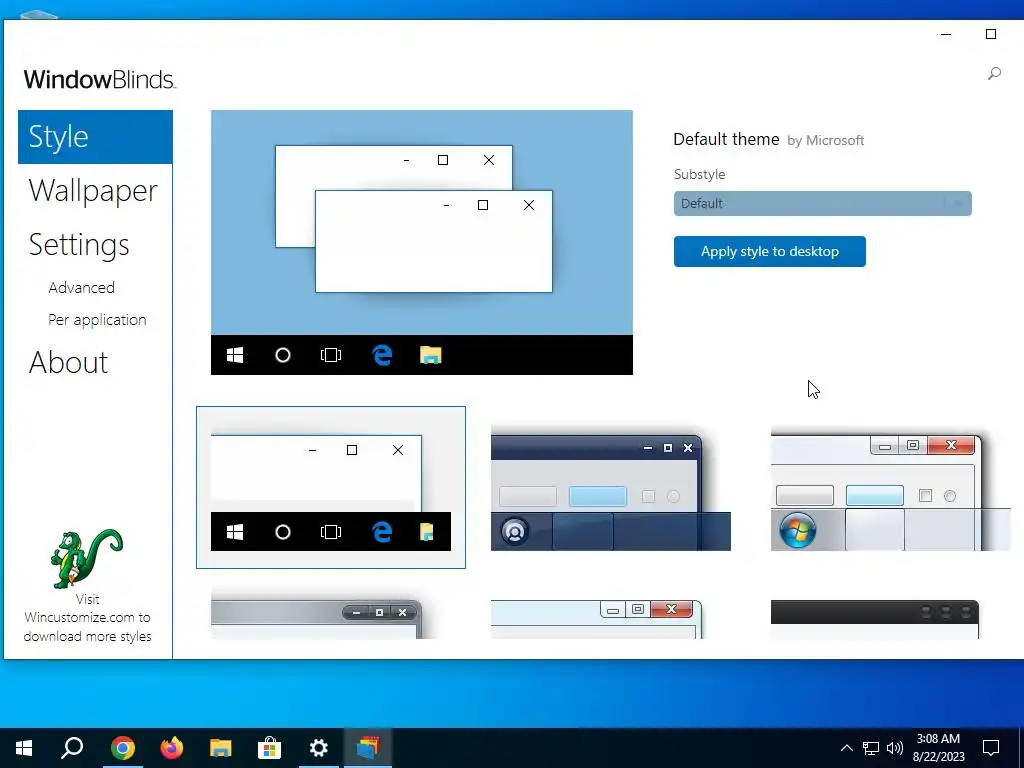Screen dimensions: 1024x768
Task: Open Per application settings
Action: click(97, 320)
